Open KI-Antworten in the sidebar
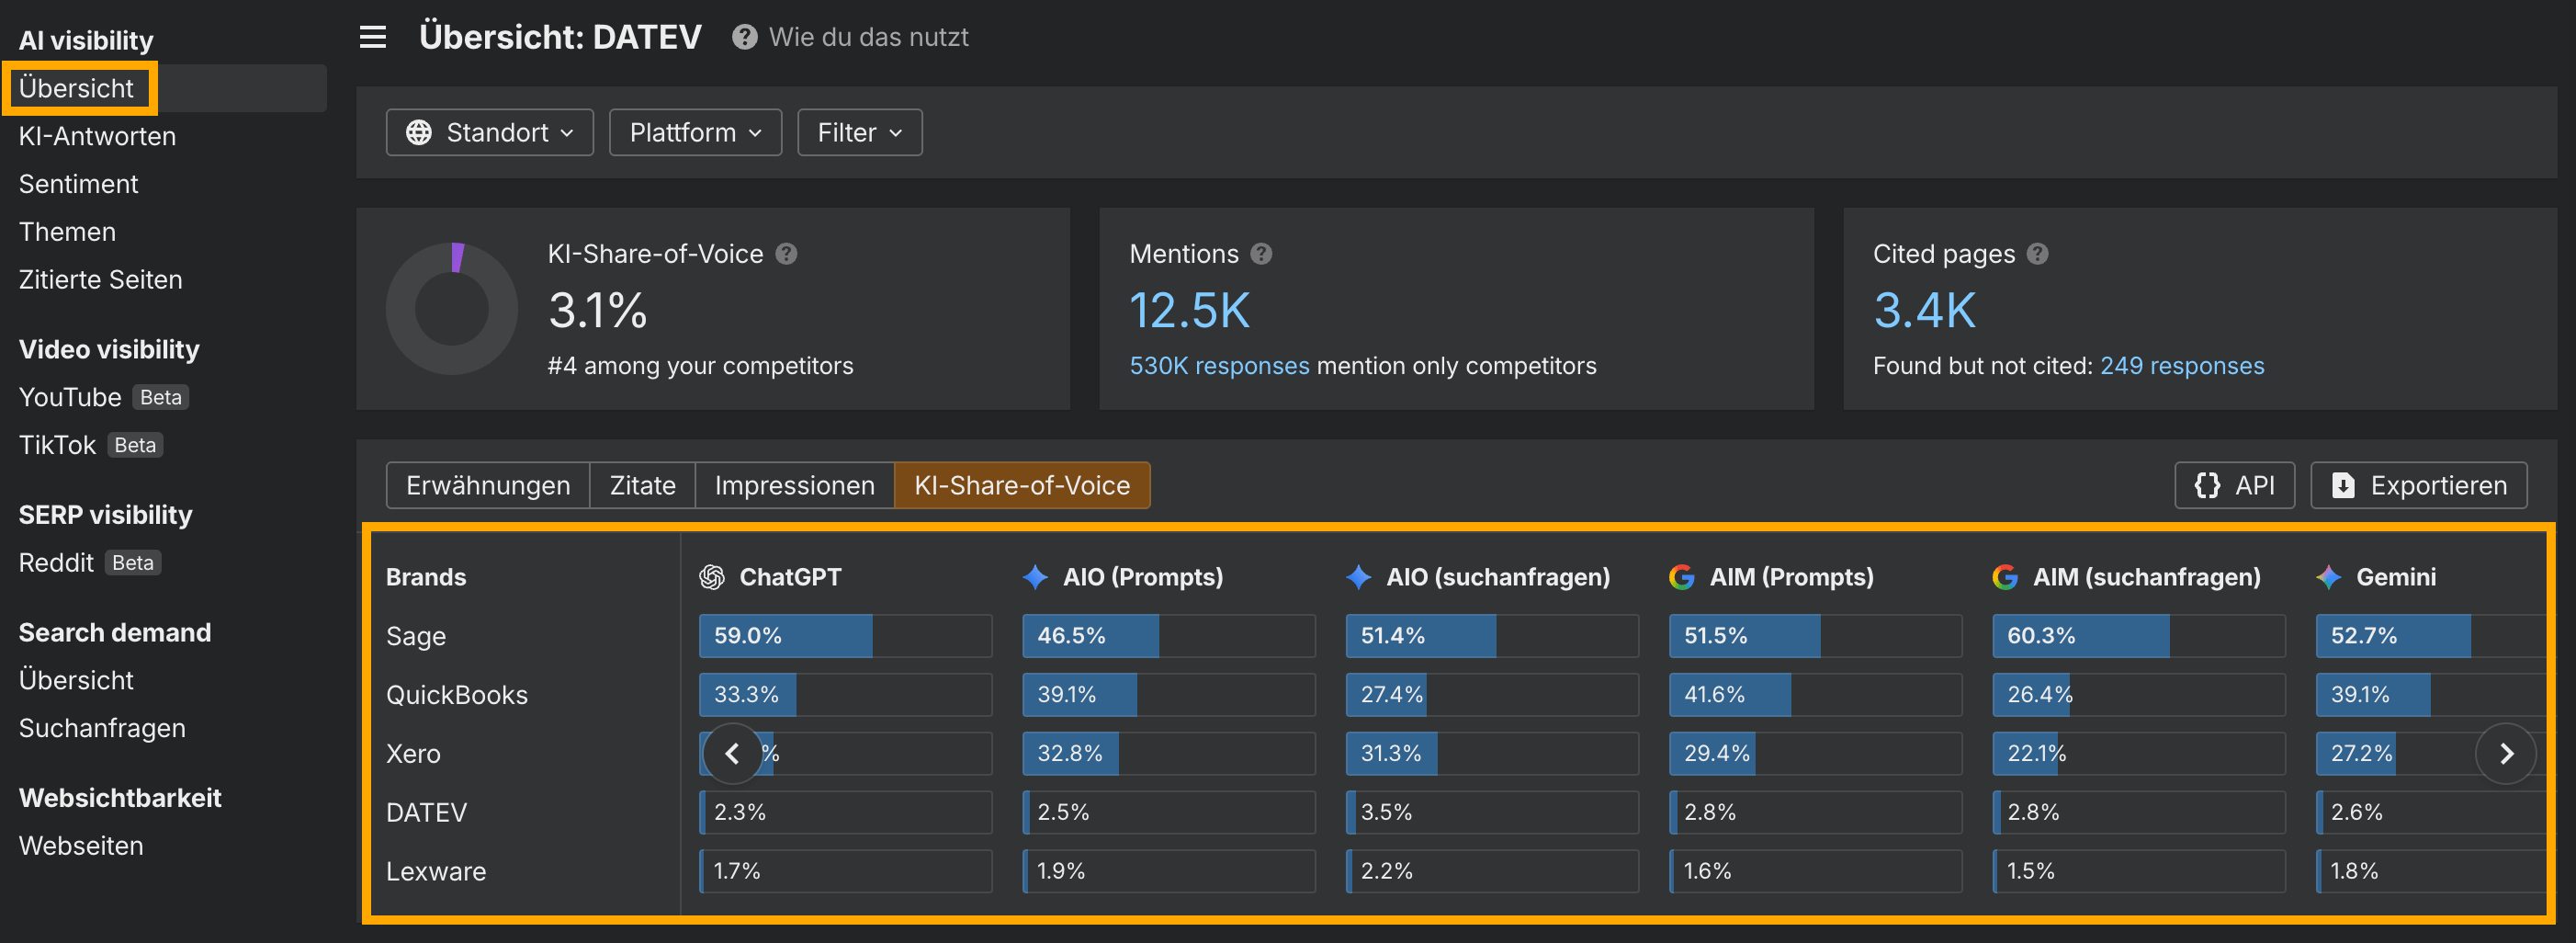This screenshot has height=943, width=2576. pyautogui.click(x=97, y=137)
